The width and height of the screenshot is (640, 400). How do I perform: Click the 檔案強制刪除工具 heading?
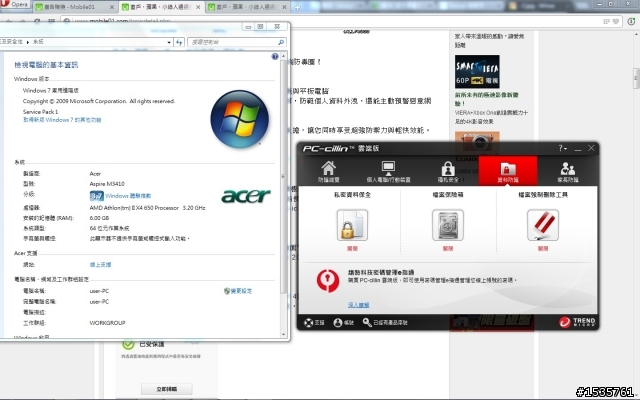pos(543,195)
